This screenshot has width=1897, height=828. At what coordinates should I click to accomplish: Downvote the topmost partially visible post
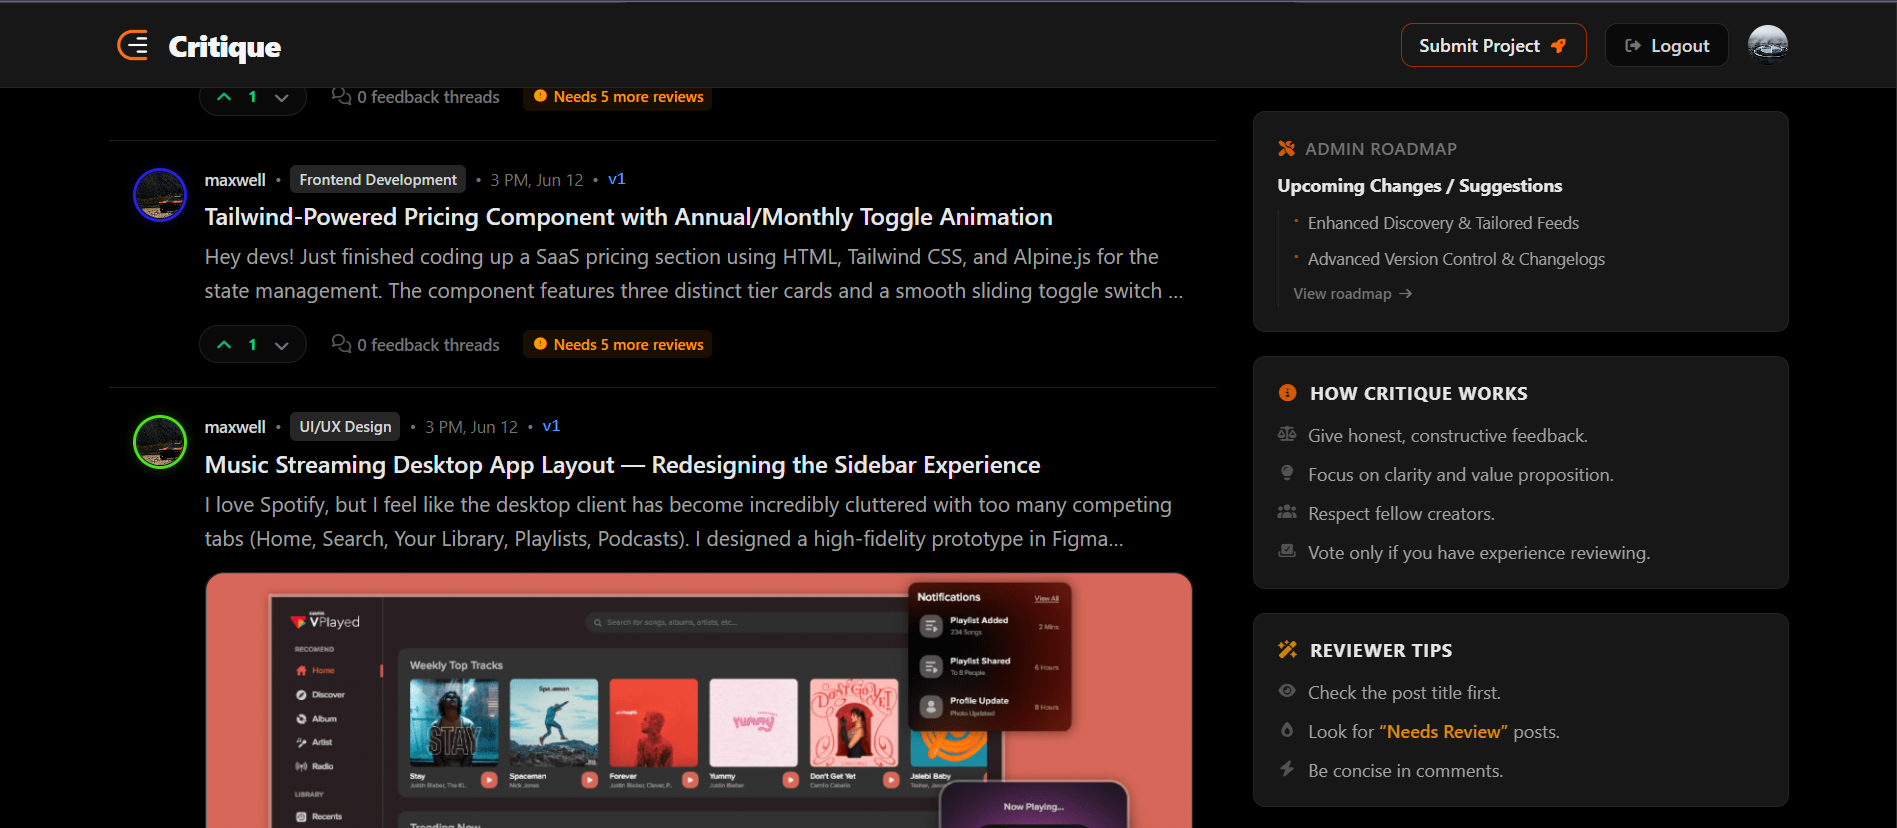point(282,97)
